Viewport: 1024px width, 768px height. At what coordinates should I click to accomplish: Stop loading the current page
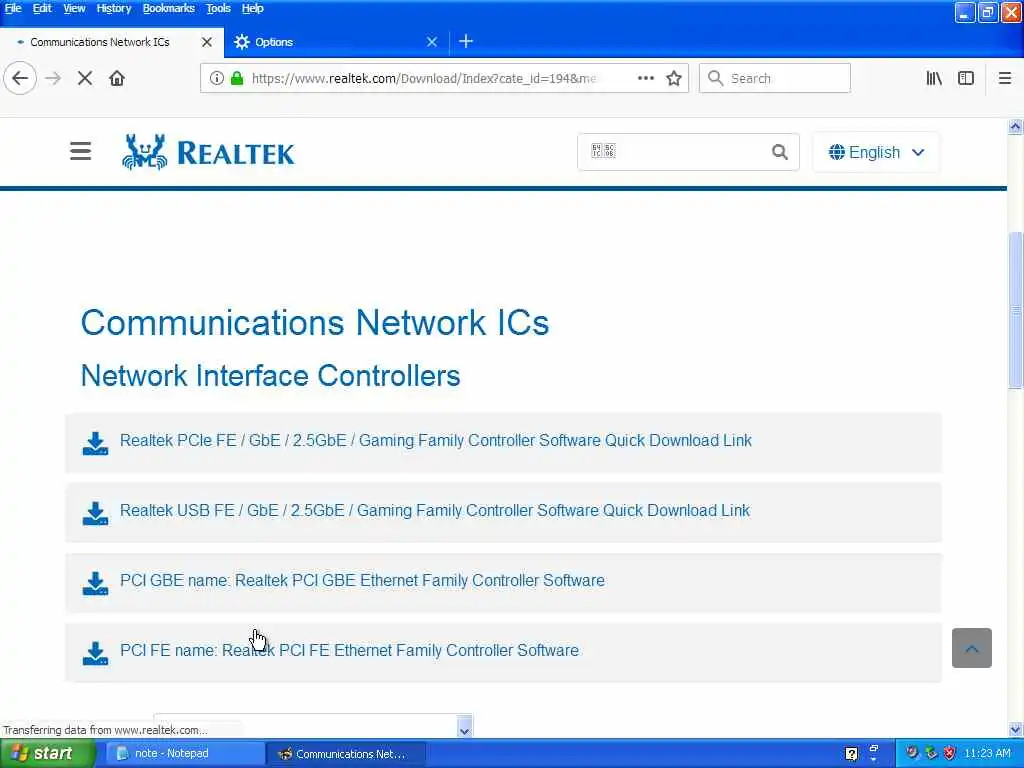[x=85, y=78]
